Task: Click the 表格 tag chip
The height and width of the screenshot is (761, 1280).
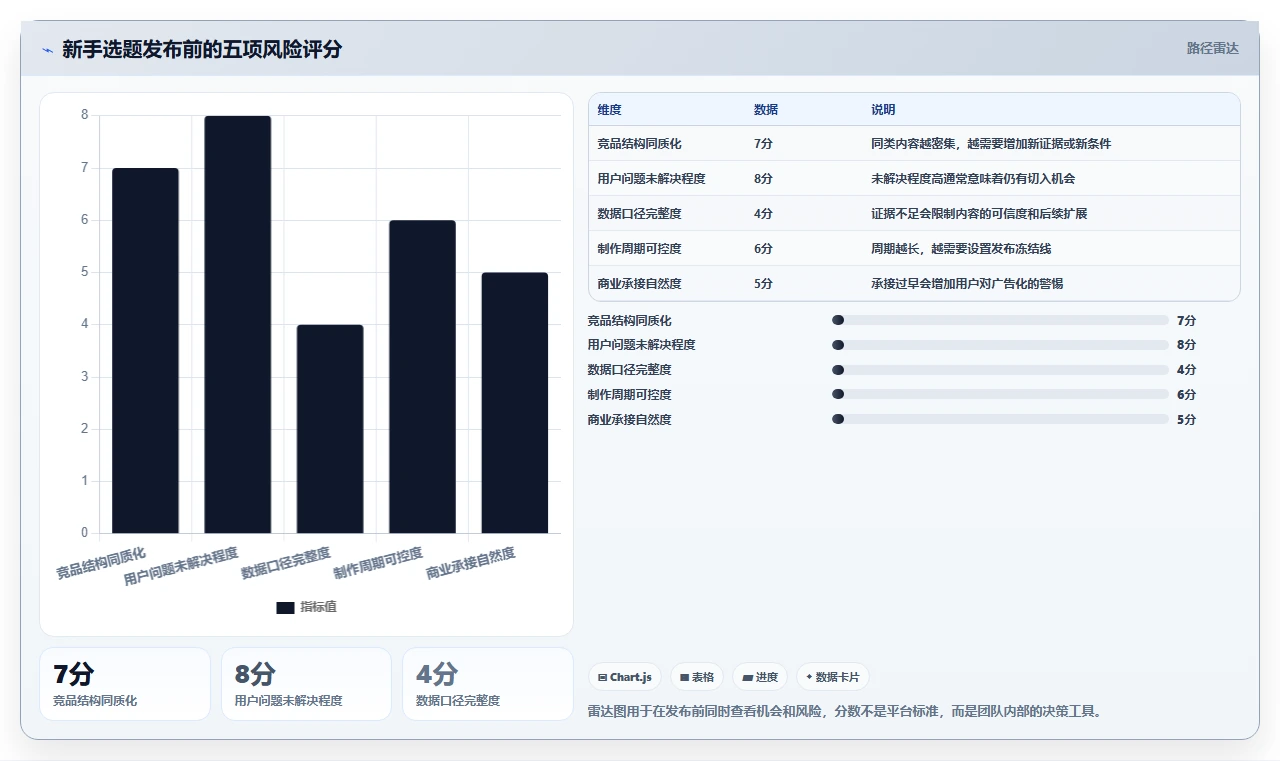Action: click(x=697, y=677)
